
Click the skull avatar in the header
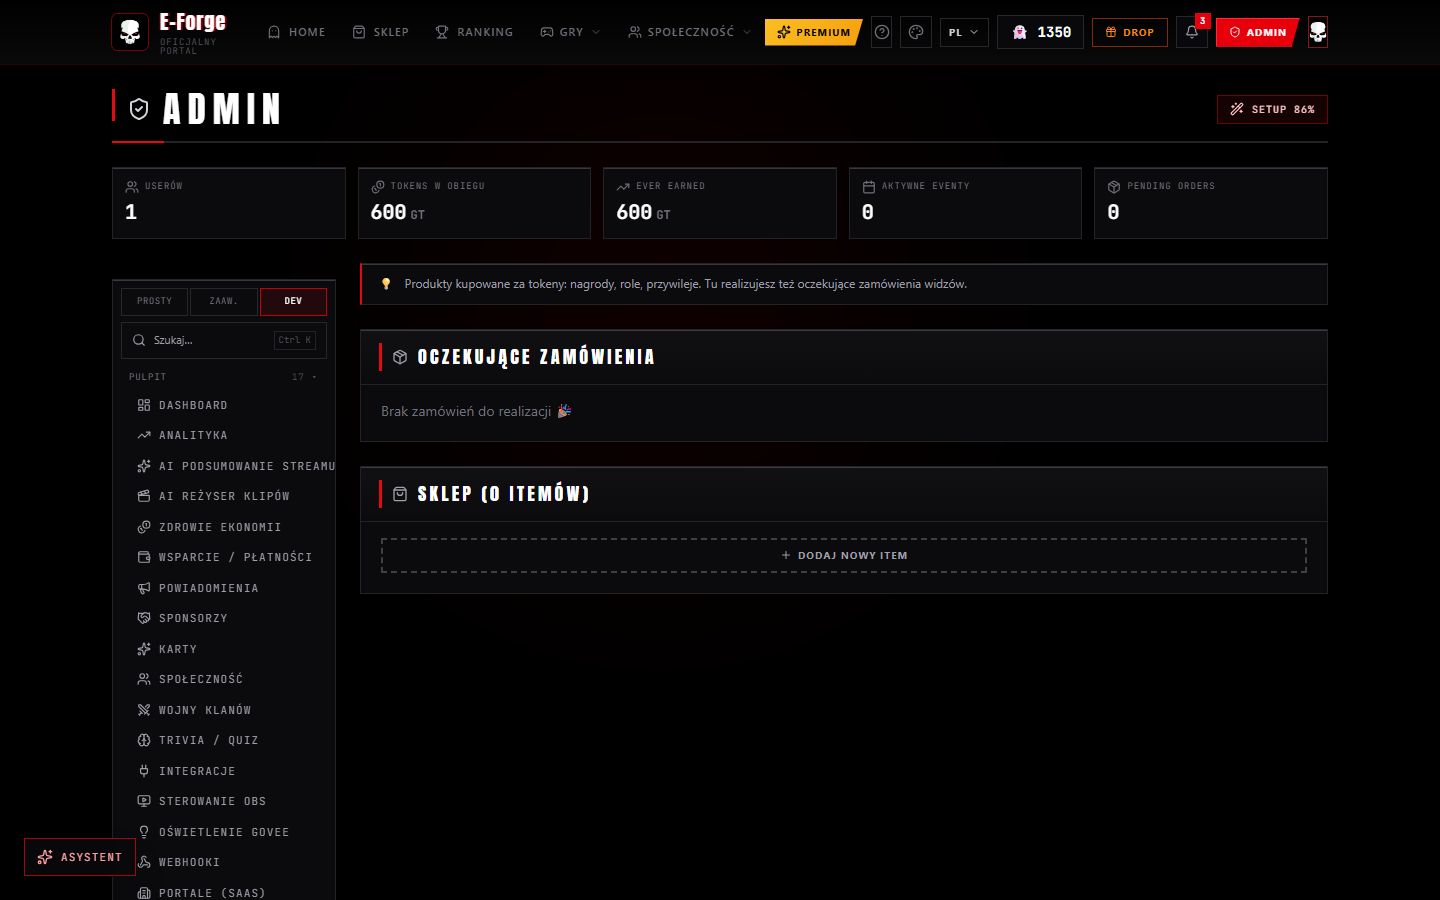1318,32
